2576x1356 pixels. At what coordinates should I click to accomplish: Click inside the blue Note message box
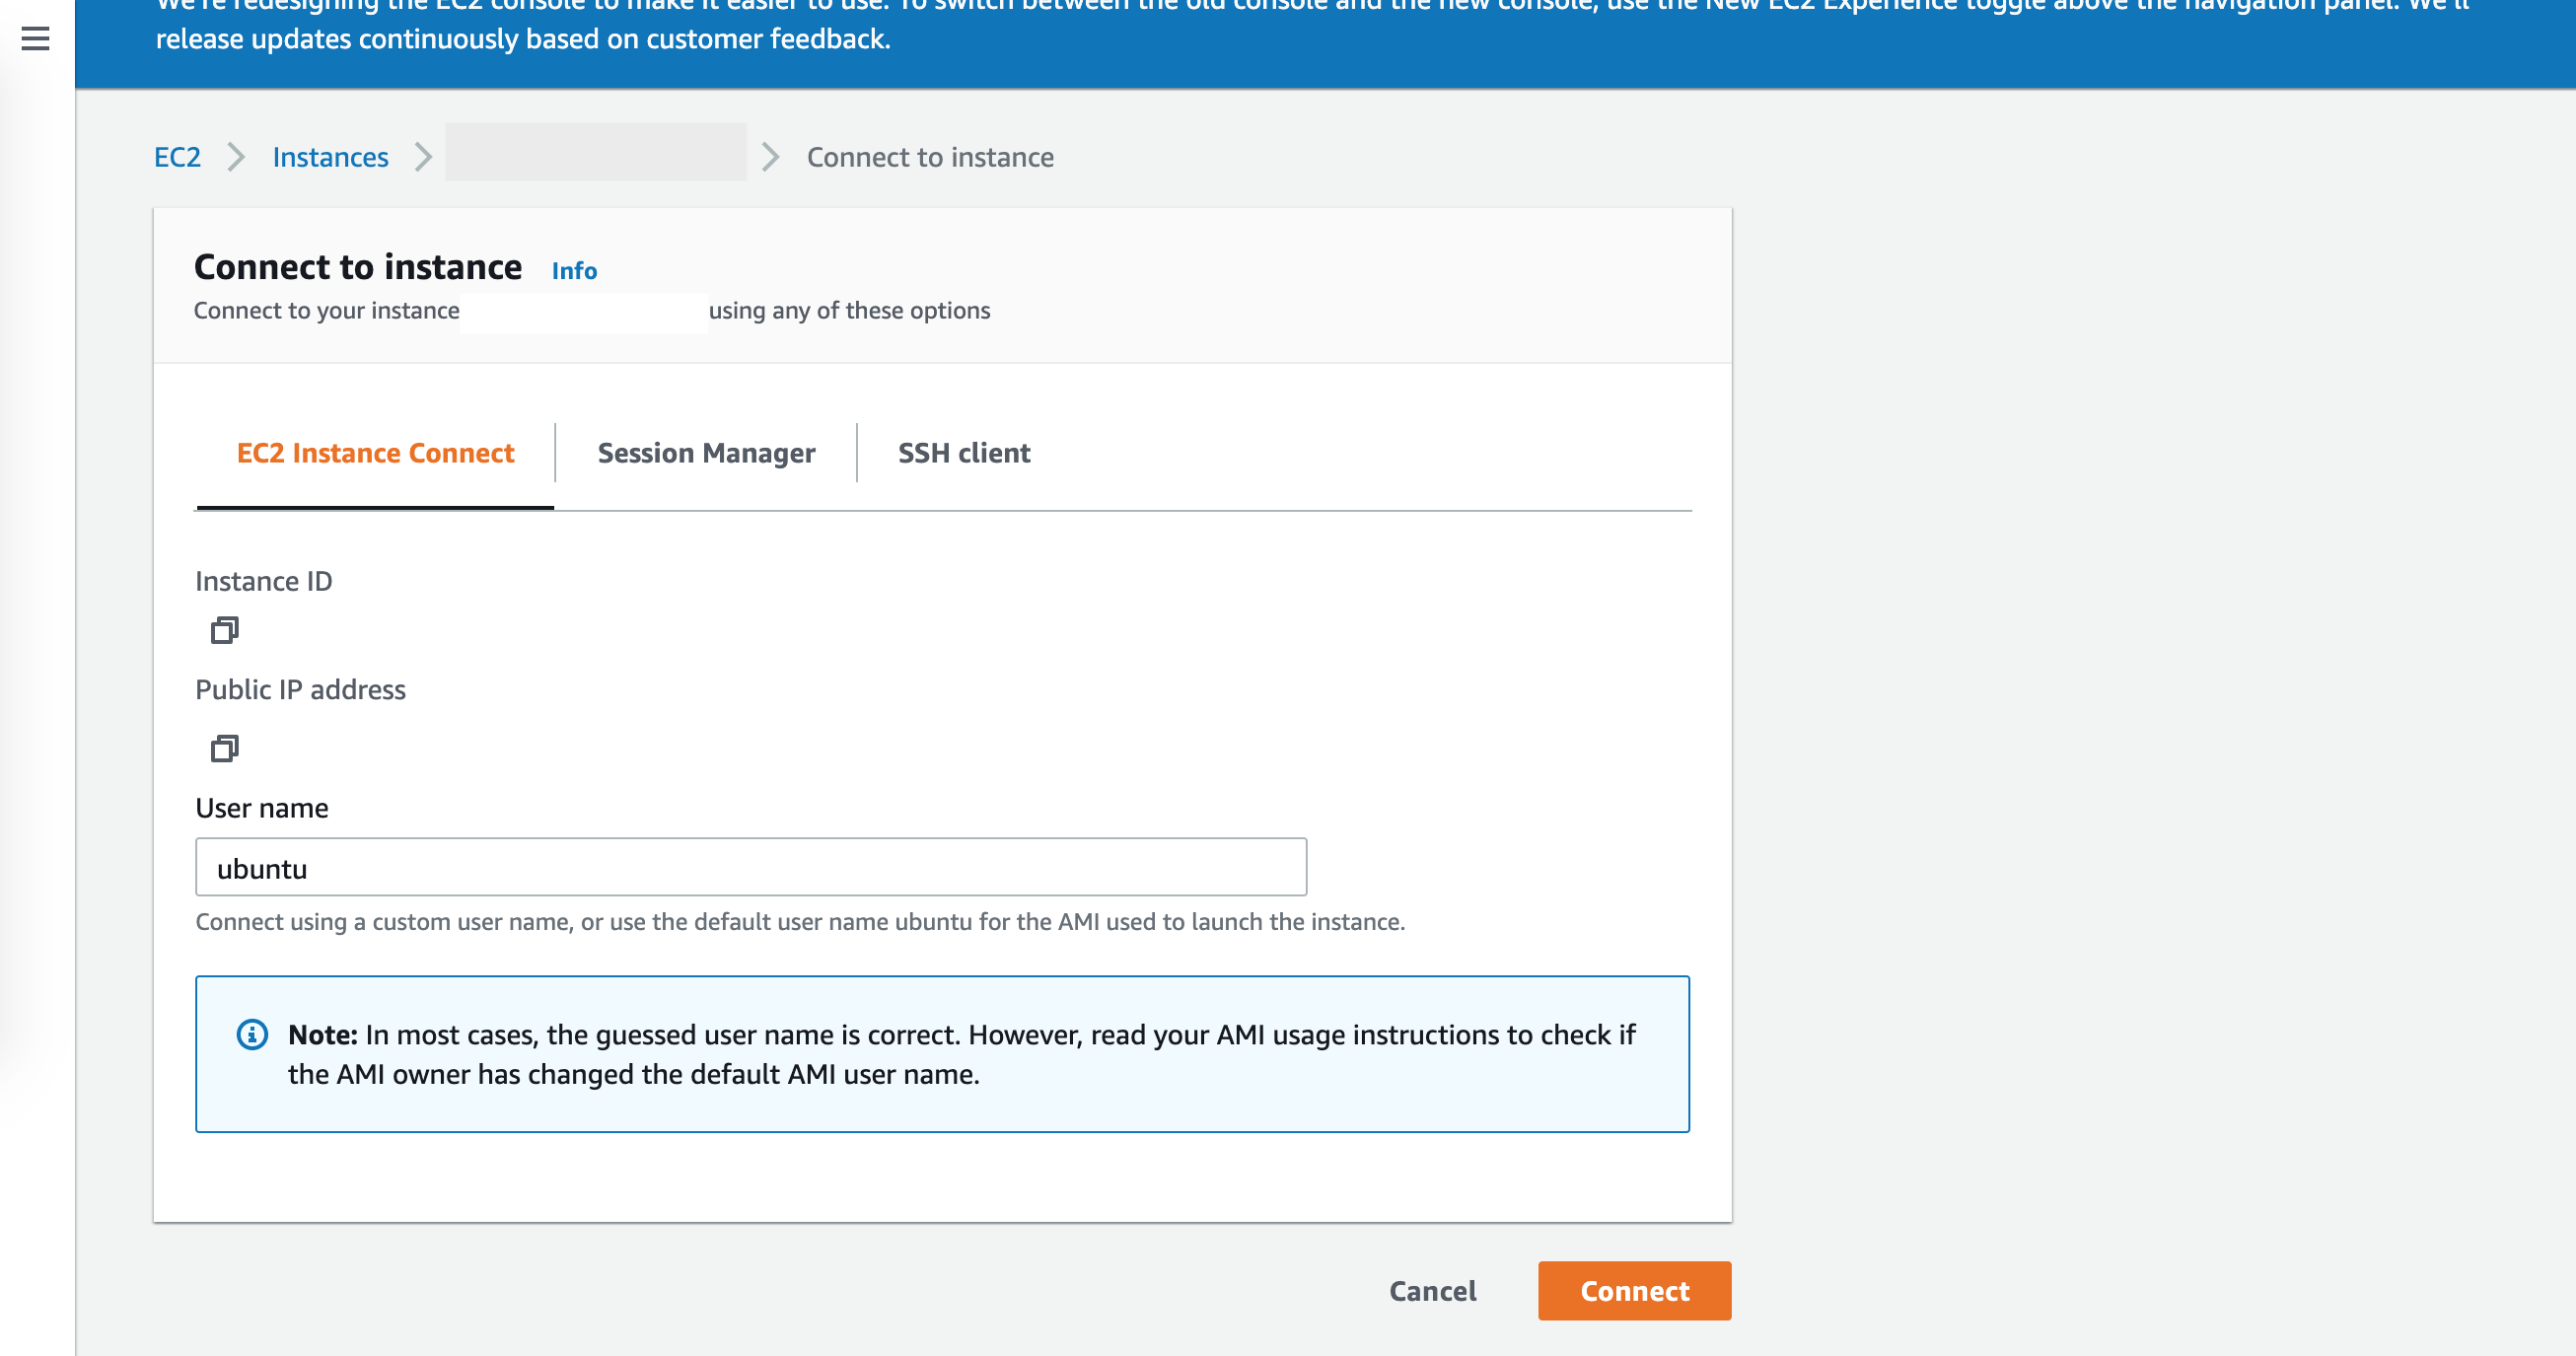[x=940, y=1054]
